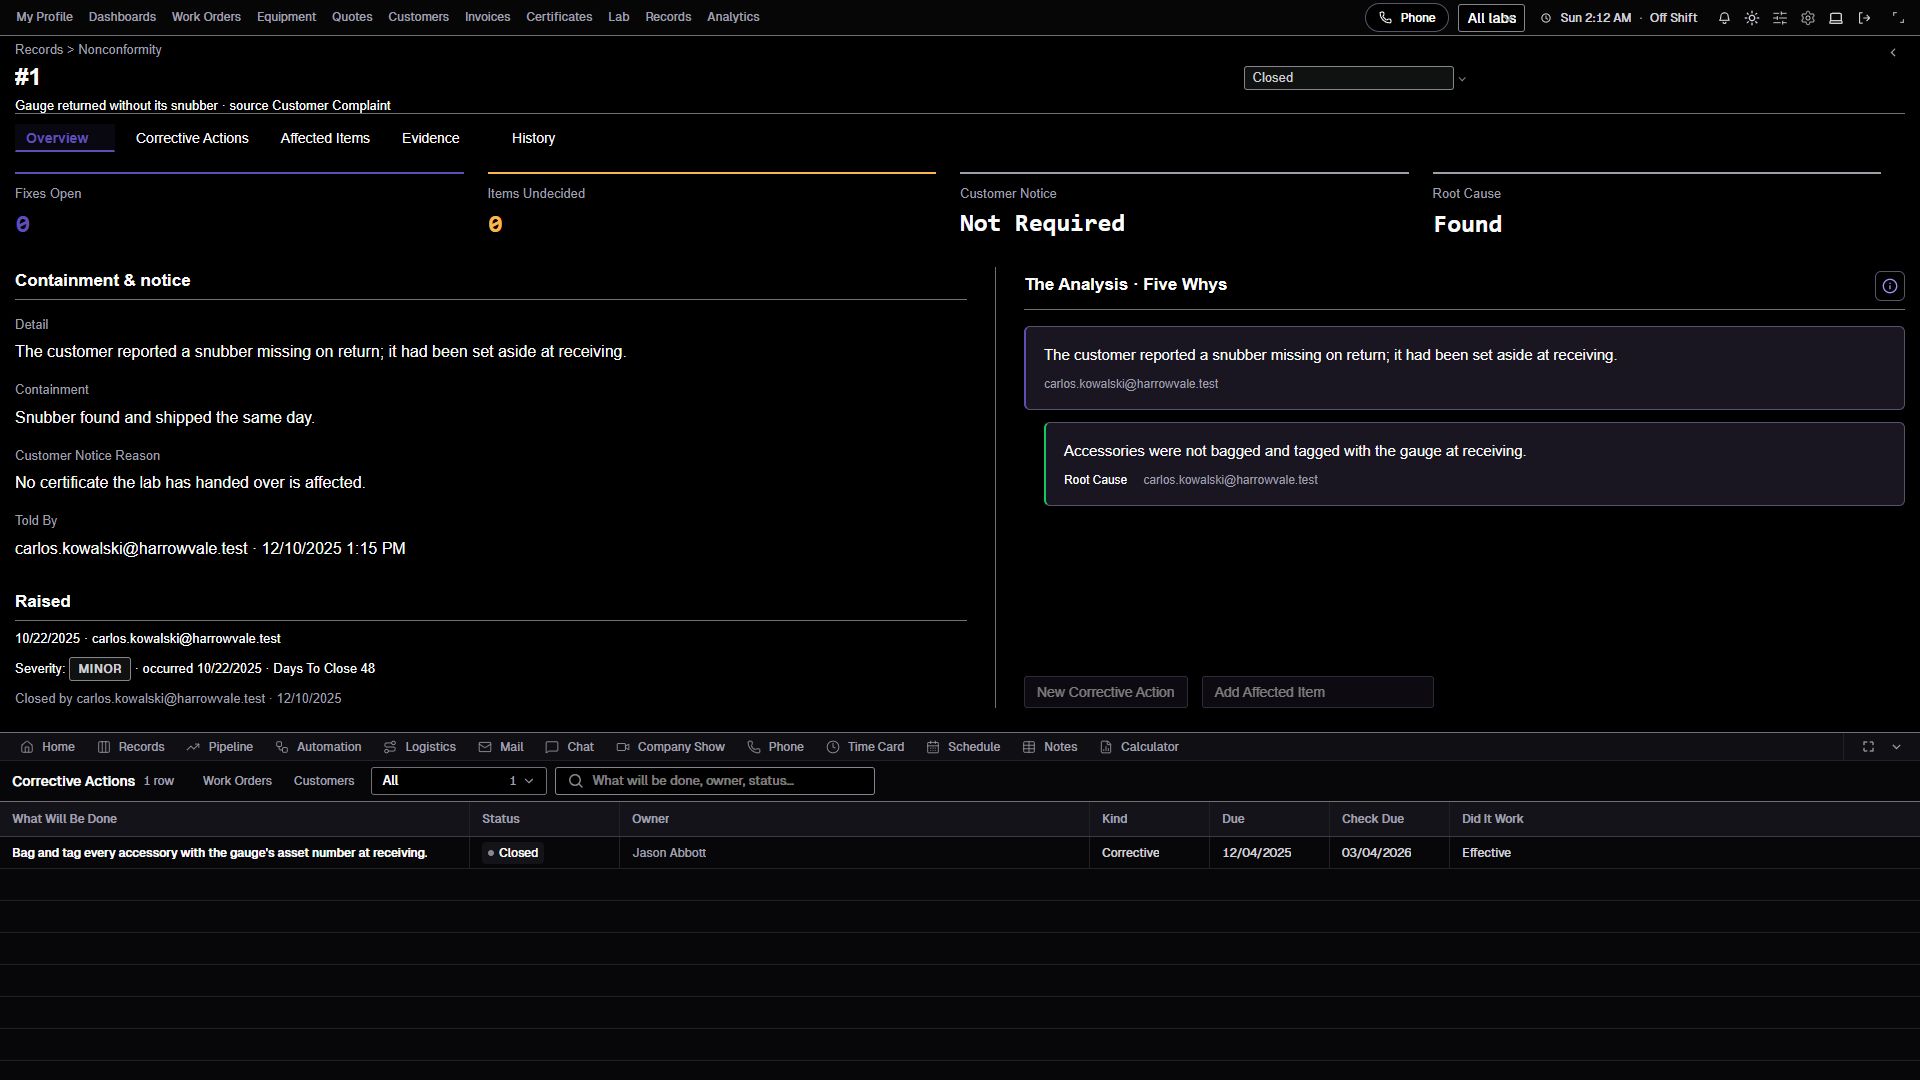Viewport: 1920px width, 1080px height.
Task: Open the settings gear
Action: click(1808, 18)
